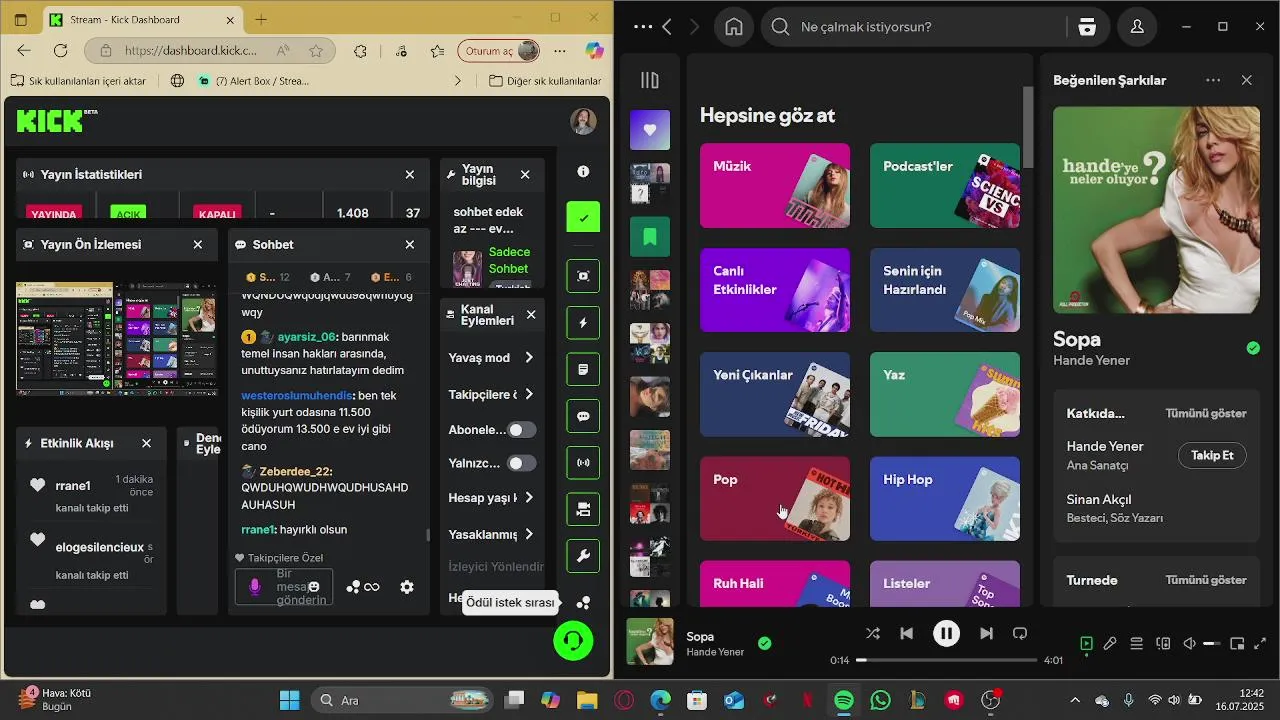Click the Sopa album cover image
This screenshot has height=720, width=1280.
[x=1156, y=210]
